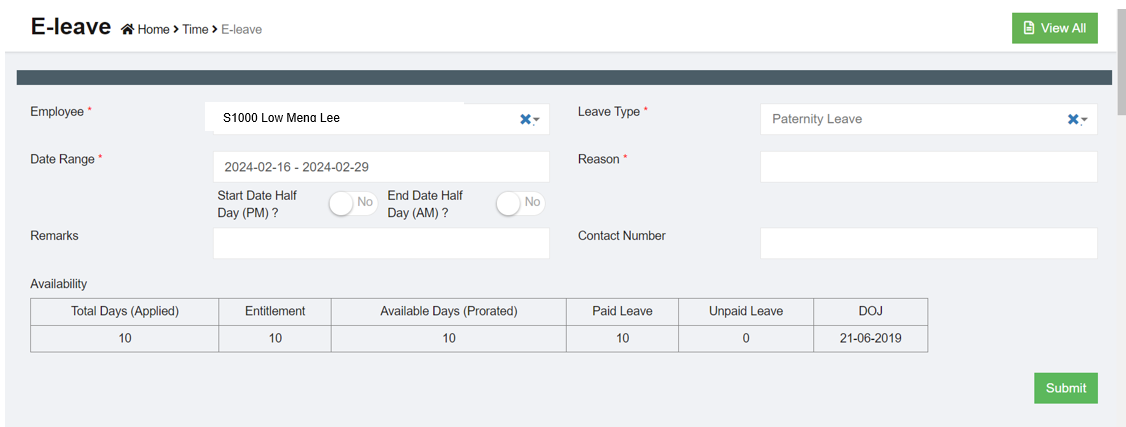Click the E-leave breadcrumb item

click(x=241, y=29)
